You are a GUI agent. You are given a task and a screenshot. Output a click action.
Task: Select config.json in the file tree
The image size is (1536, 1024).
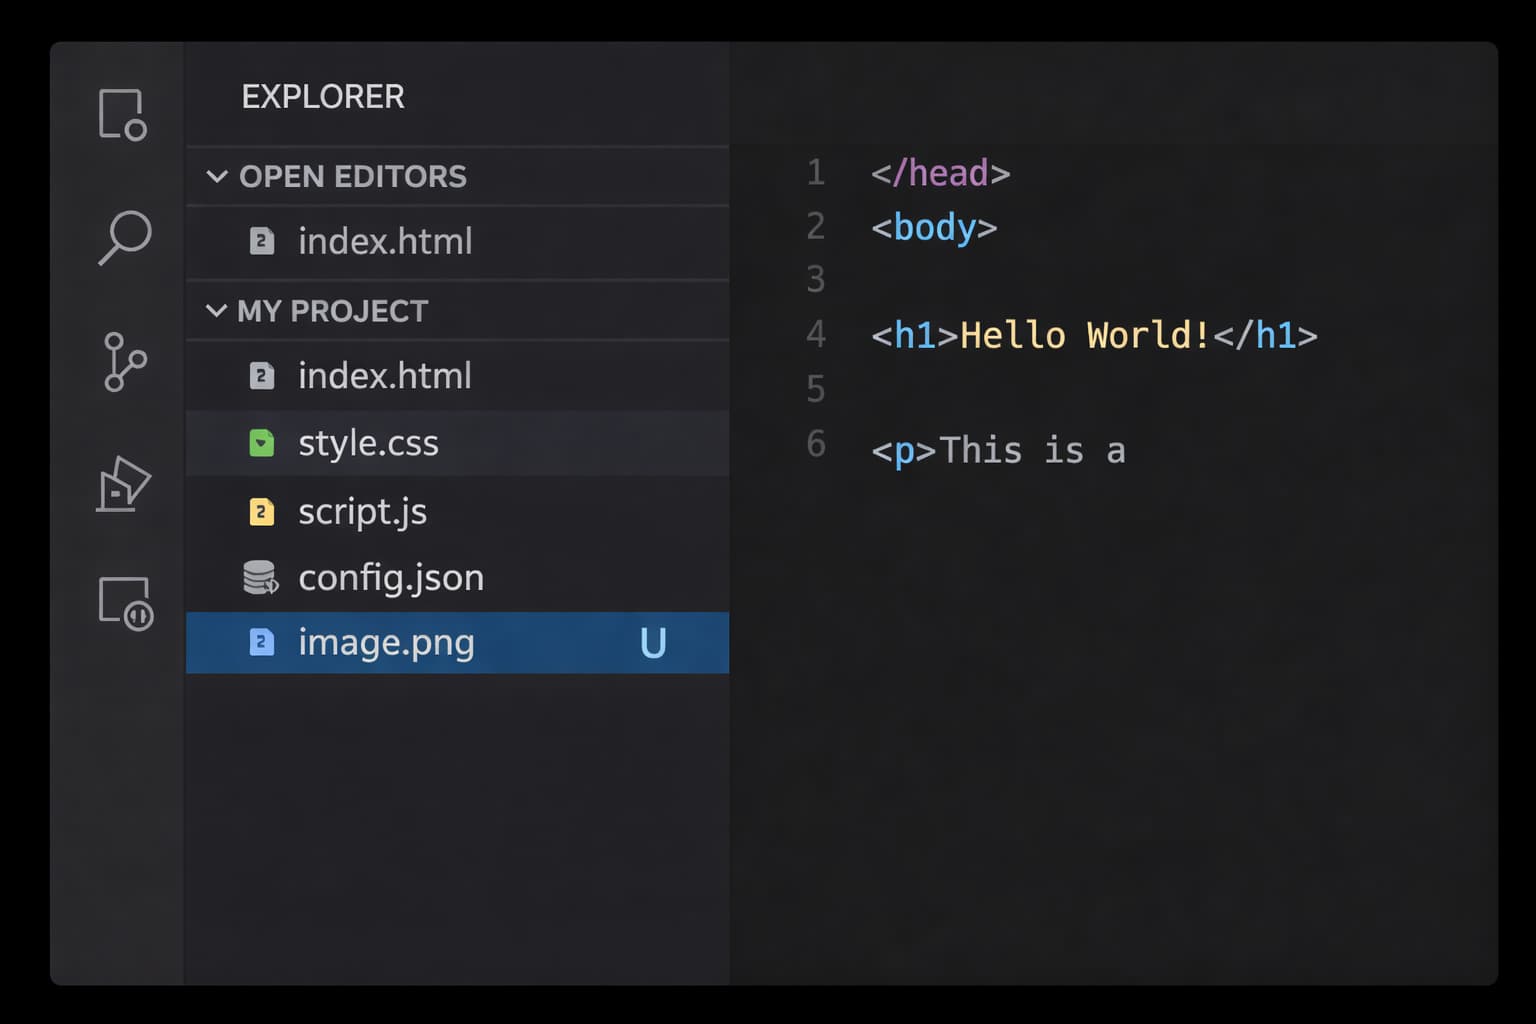[391, 577]
